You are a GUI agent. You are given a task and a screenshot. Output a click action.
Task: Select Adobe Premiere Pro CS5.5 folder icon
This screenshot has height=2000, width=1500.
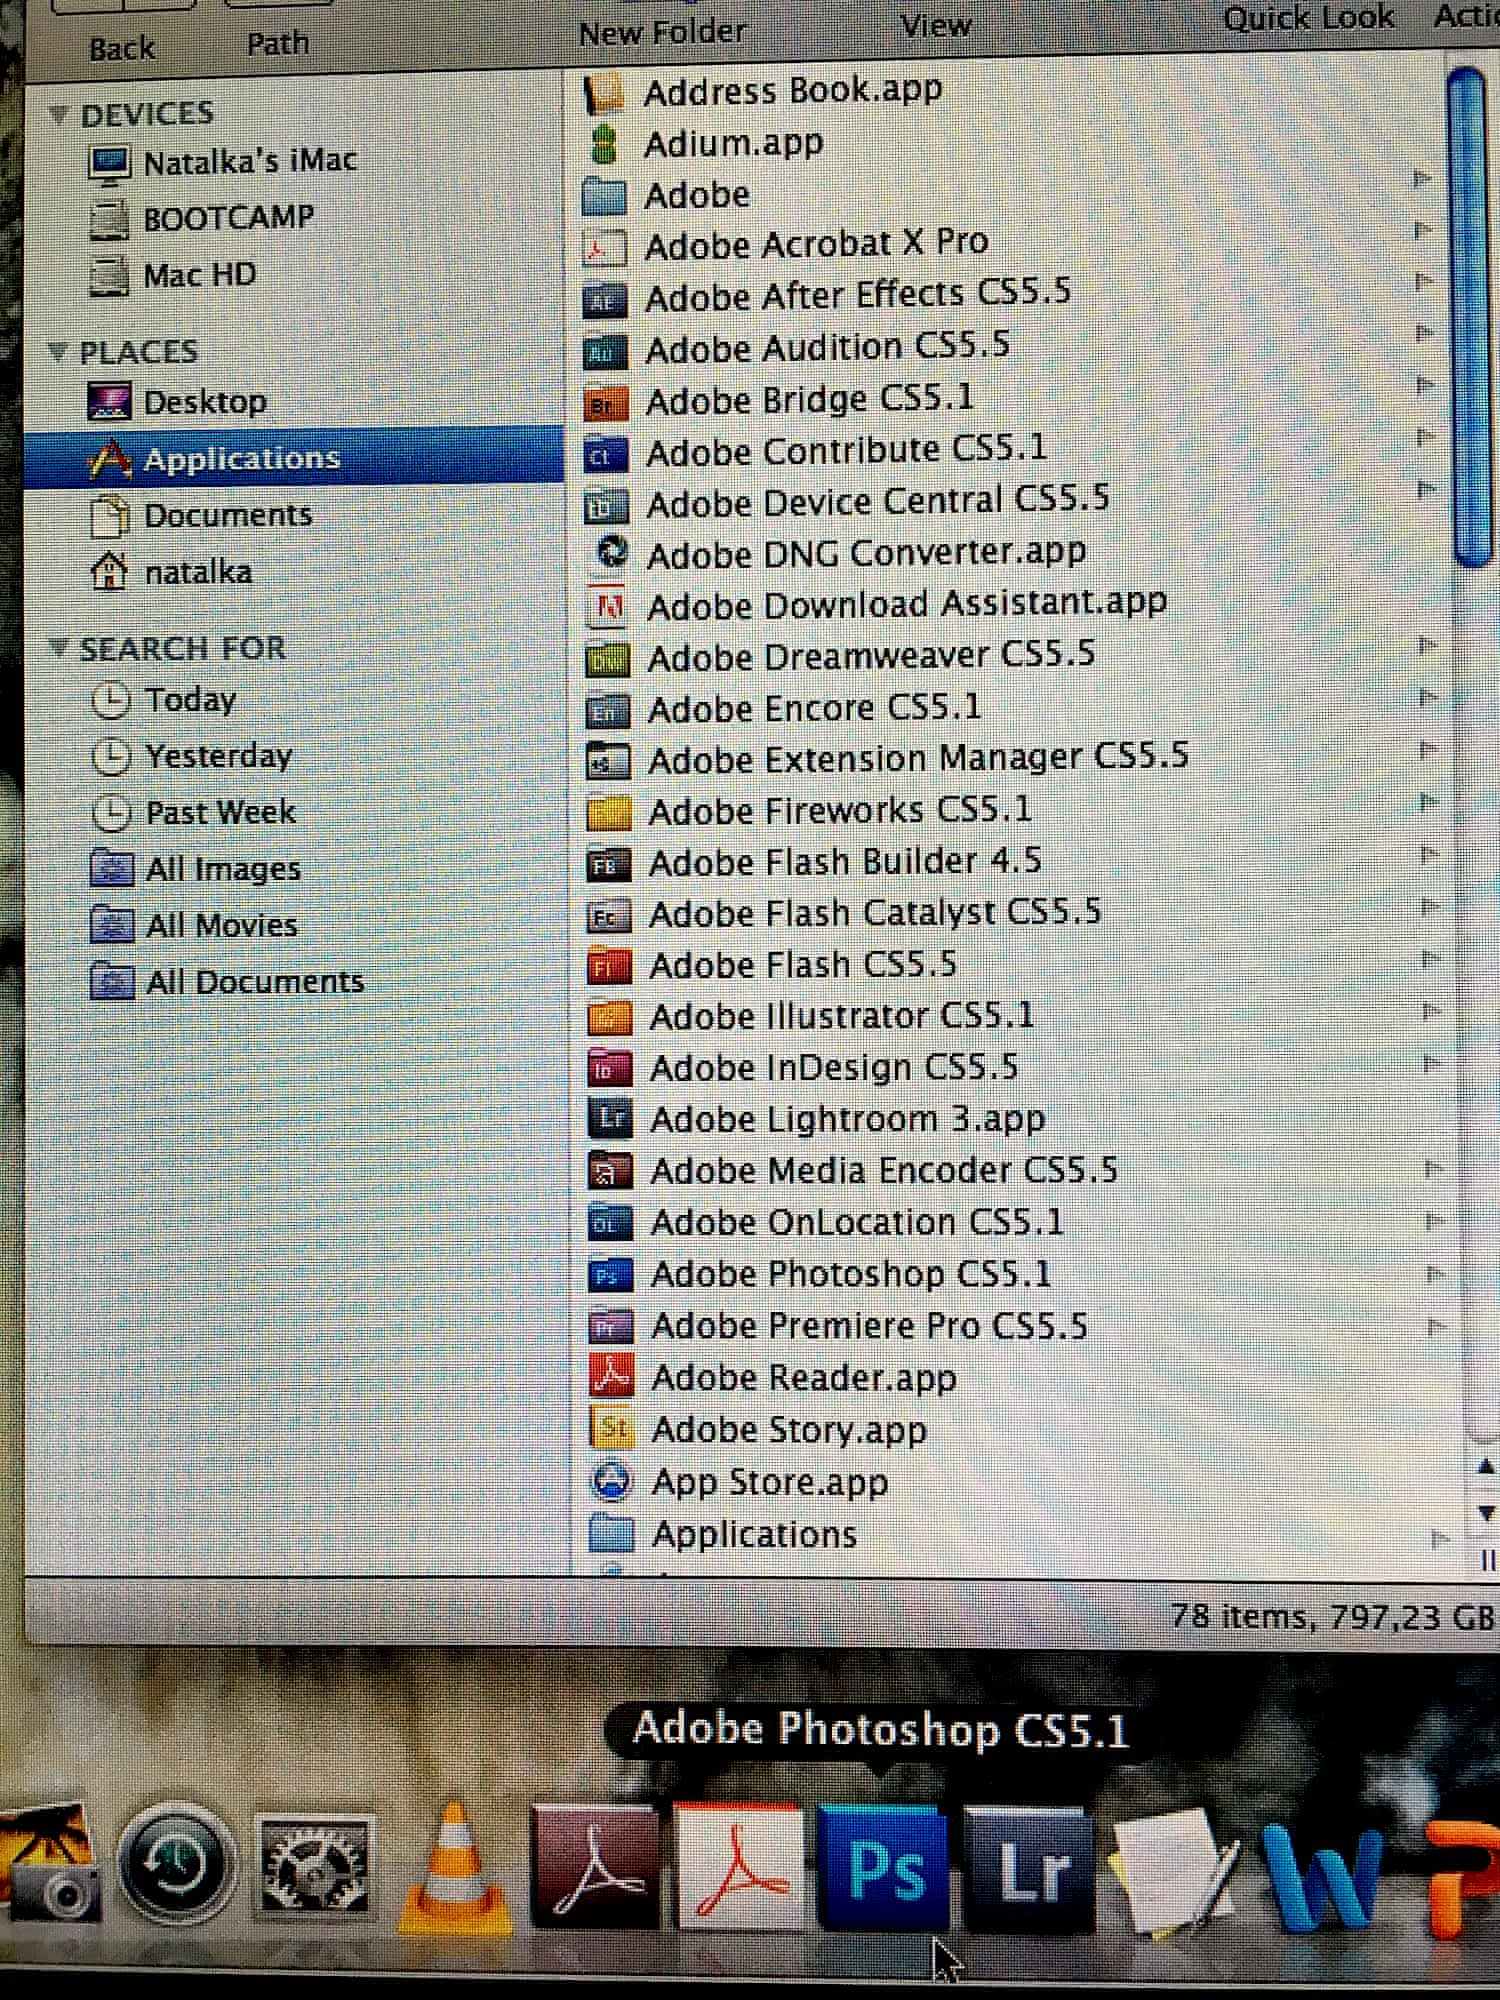coord(611,1327)
